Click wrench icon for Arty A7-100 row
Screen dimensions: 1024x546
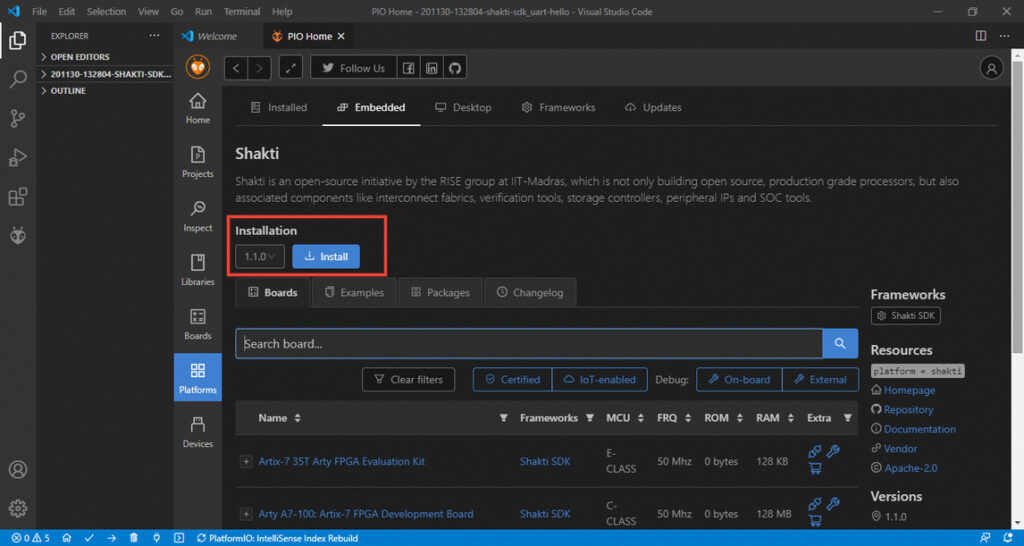coord(833,504)
